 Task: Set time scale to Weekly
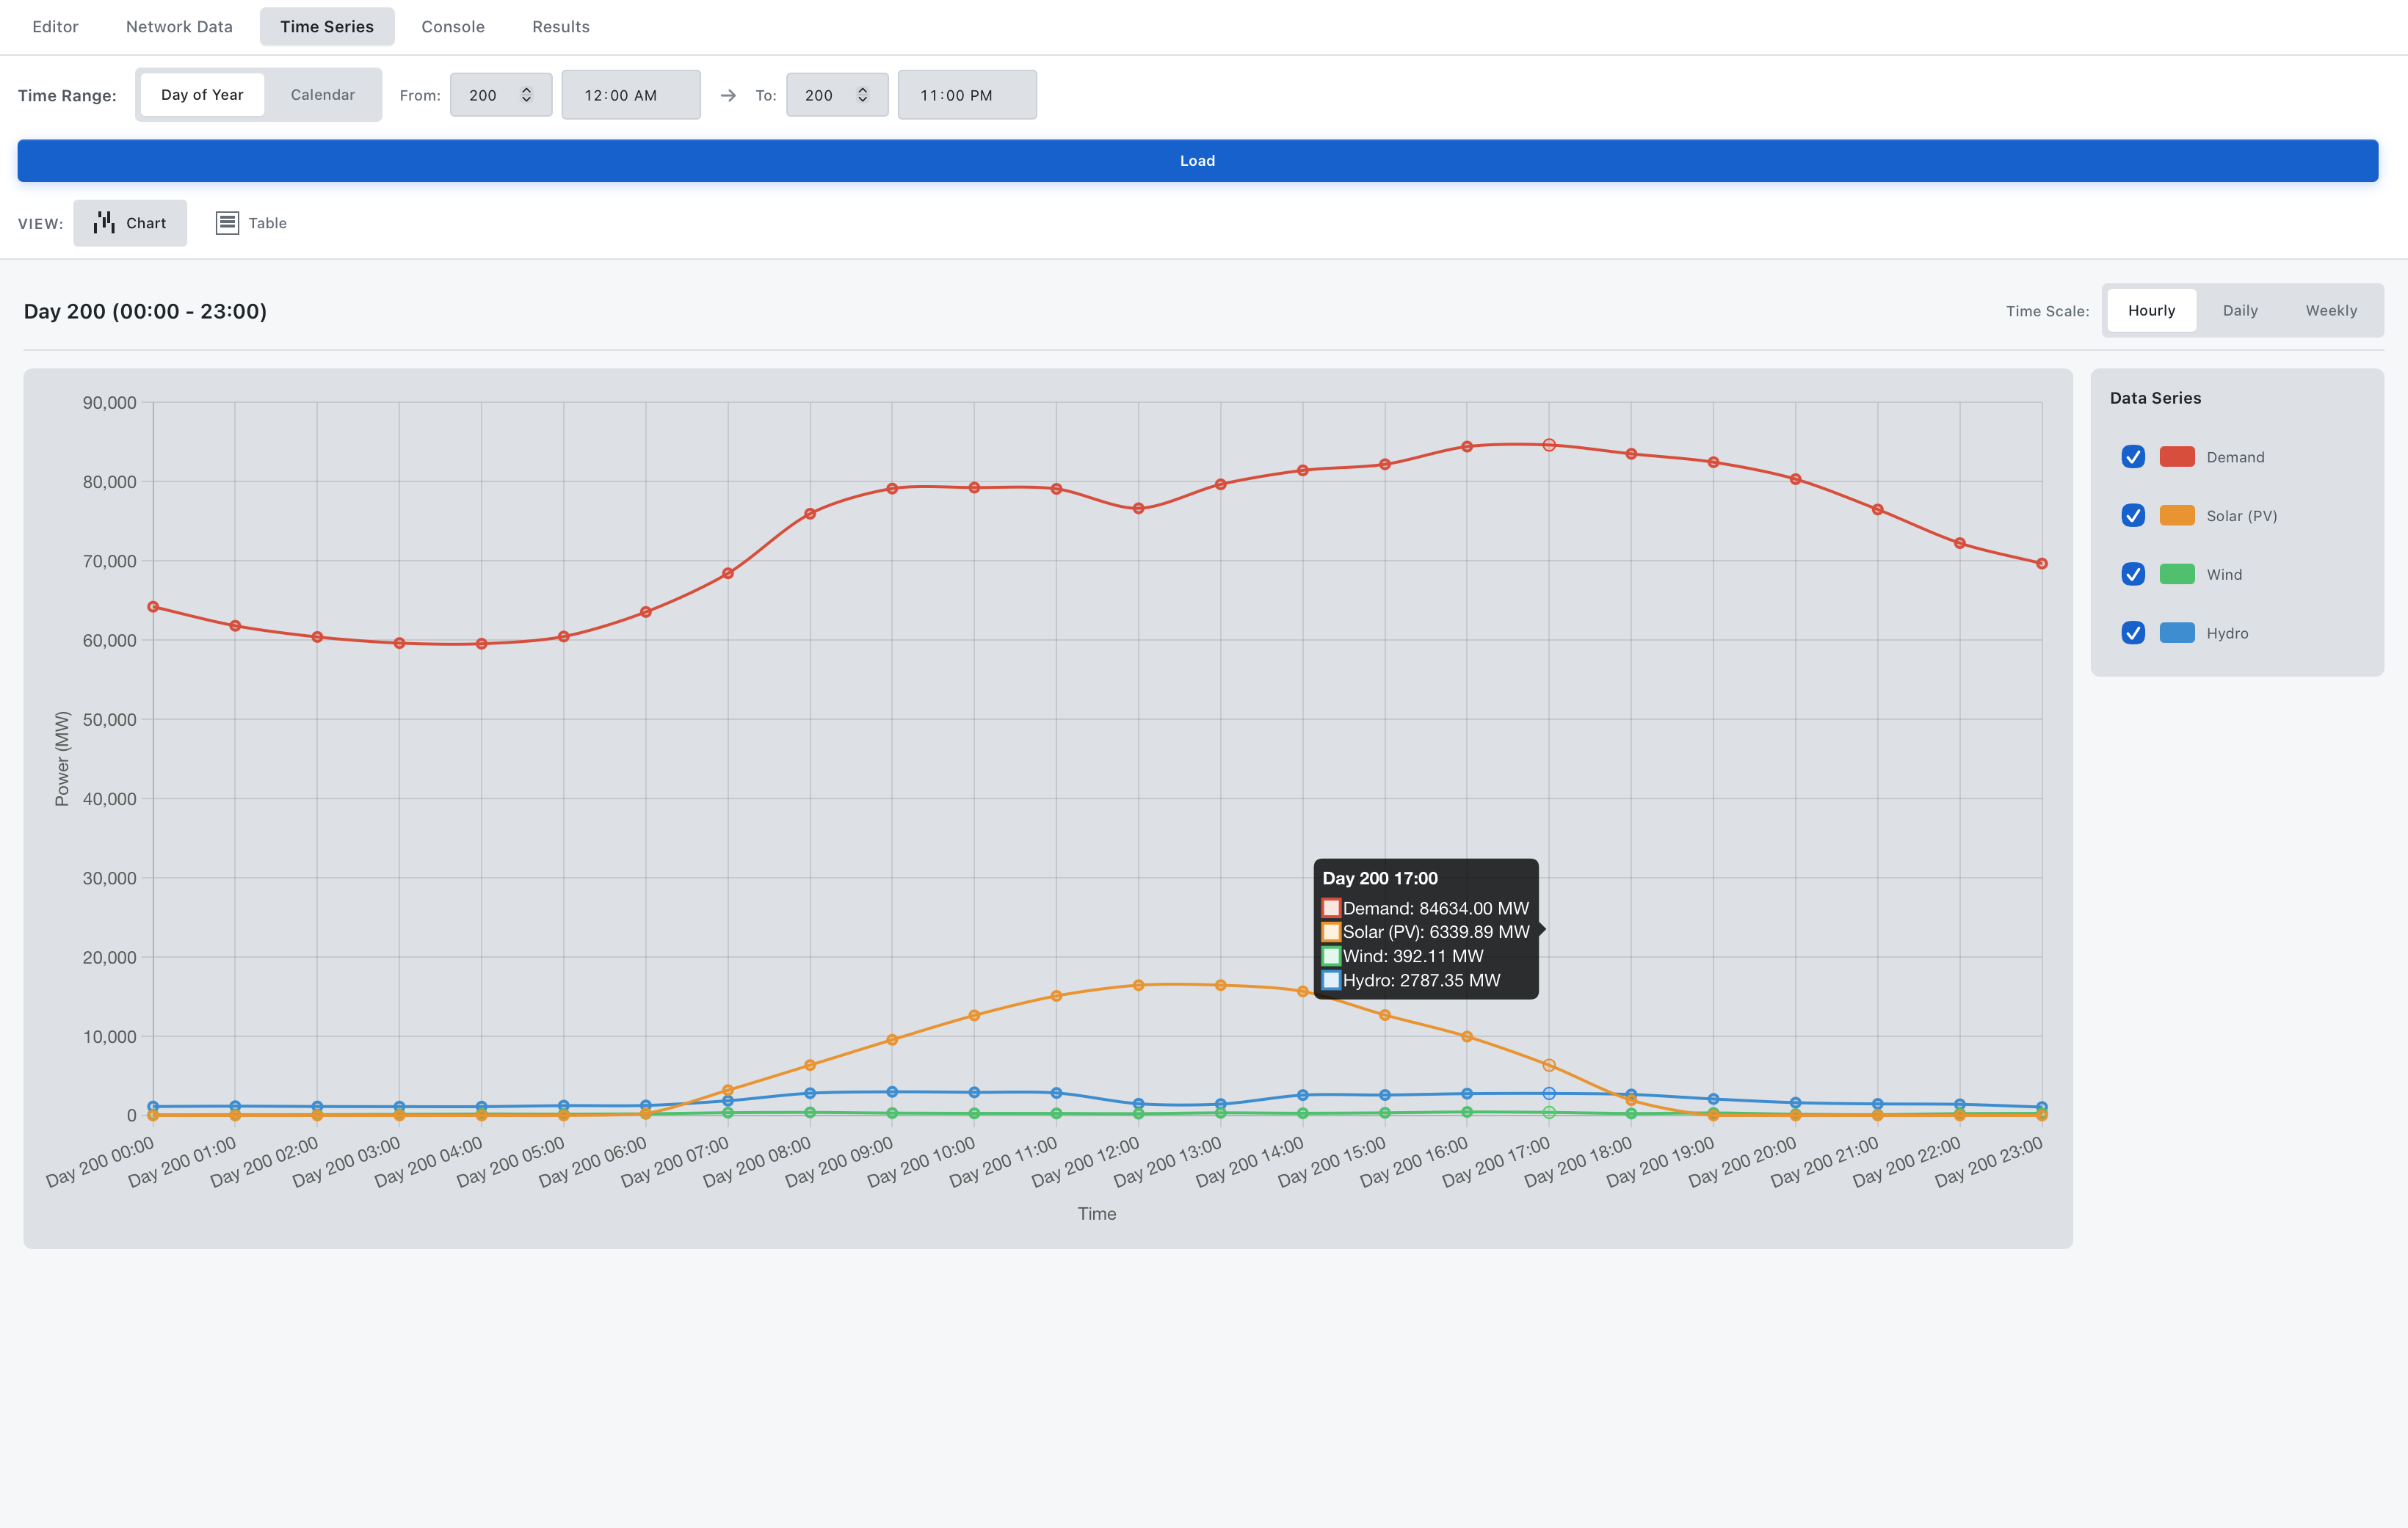pos(2330,311)
